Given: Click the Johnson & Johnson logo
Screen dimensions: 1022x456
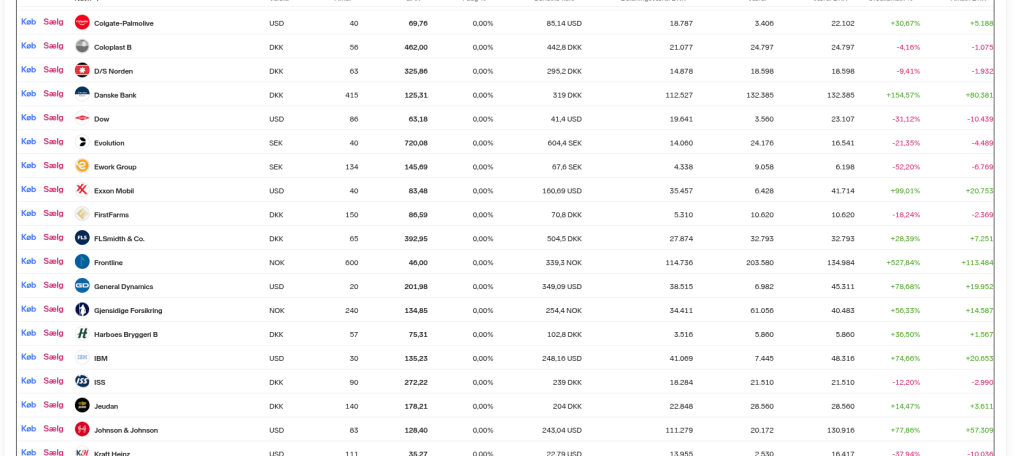Looking at the screenshot, I should click(x=82, y=429).
